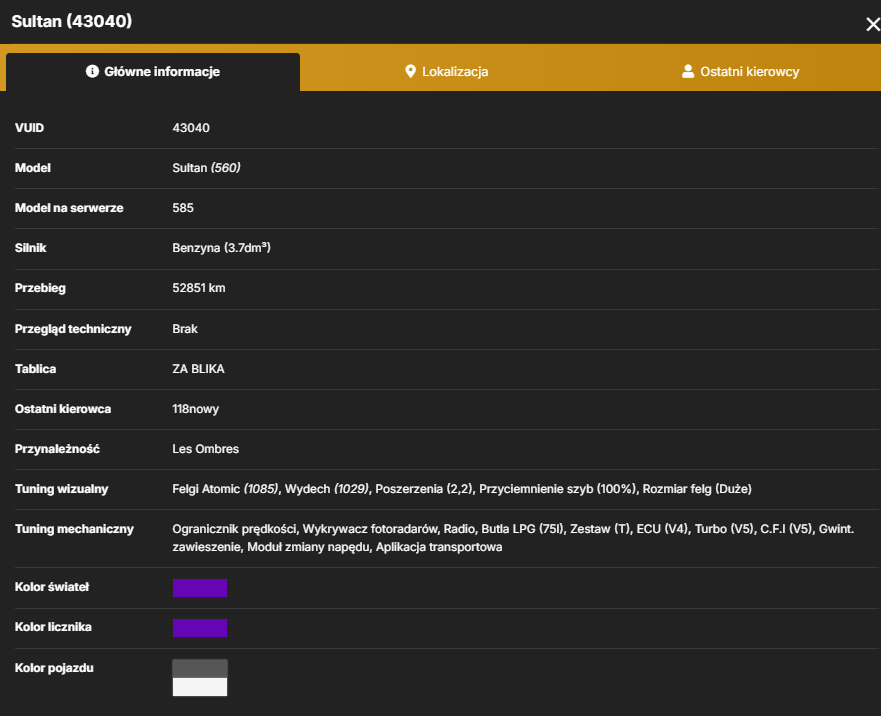This screenshot has width=881, height=716.
Task: Click the plate value ZA BLIKA
Action: 198,369
